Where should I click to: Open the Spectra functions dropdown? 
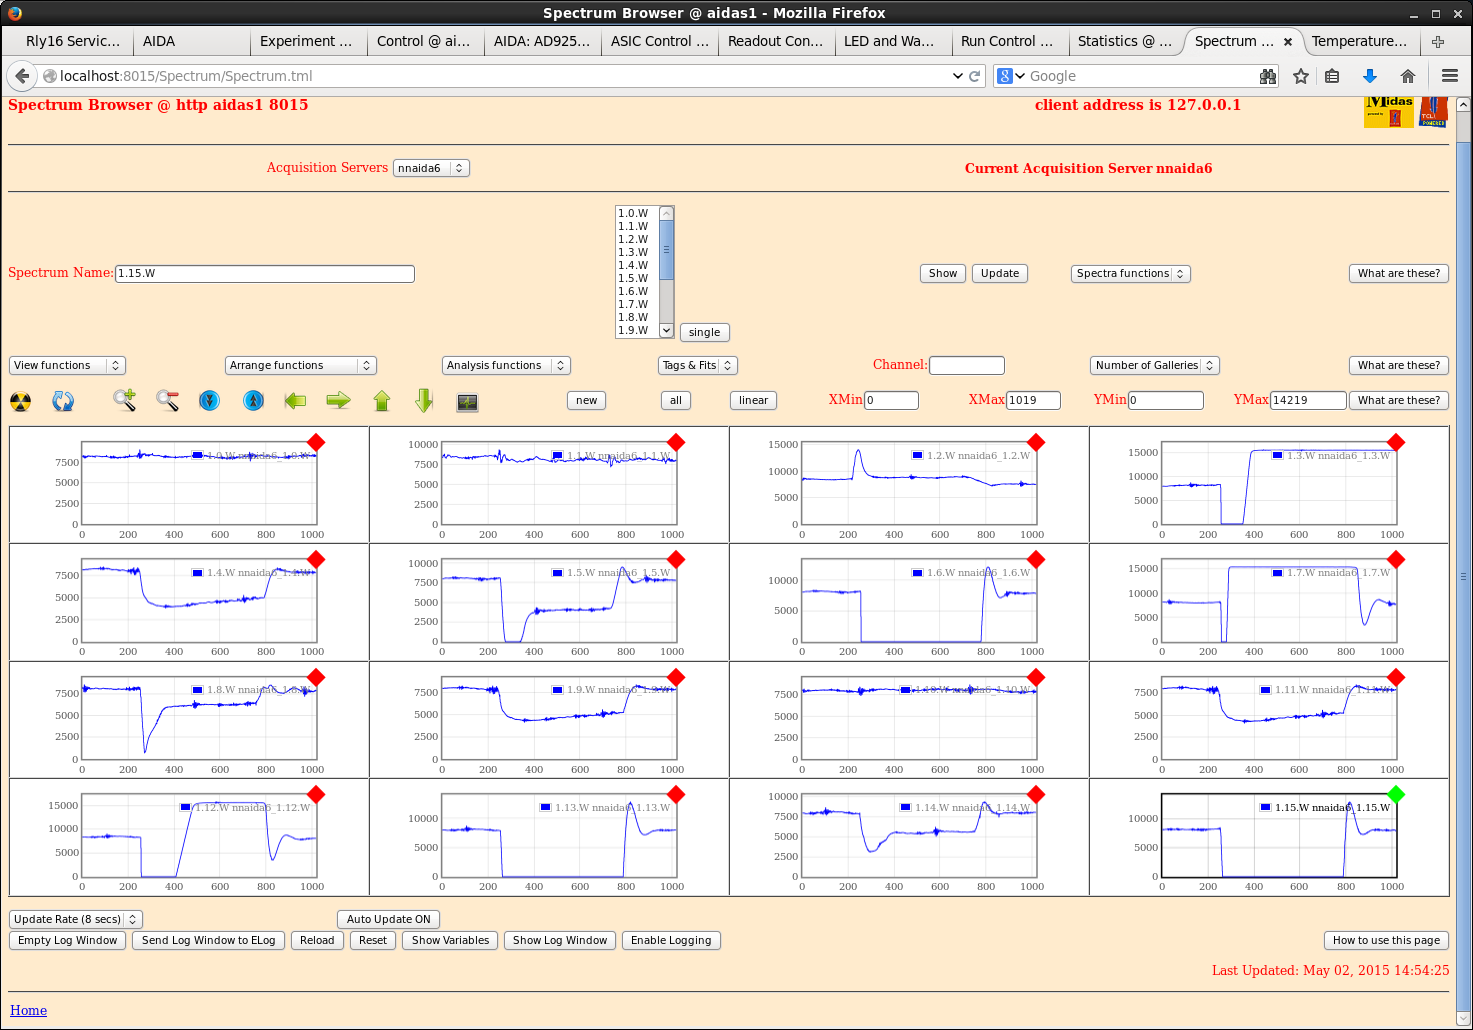[1131, 273]
